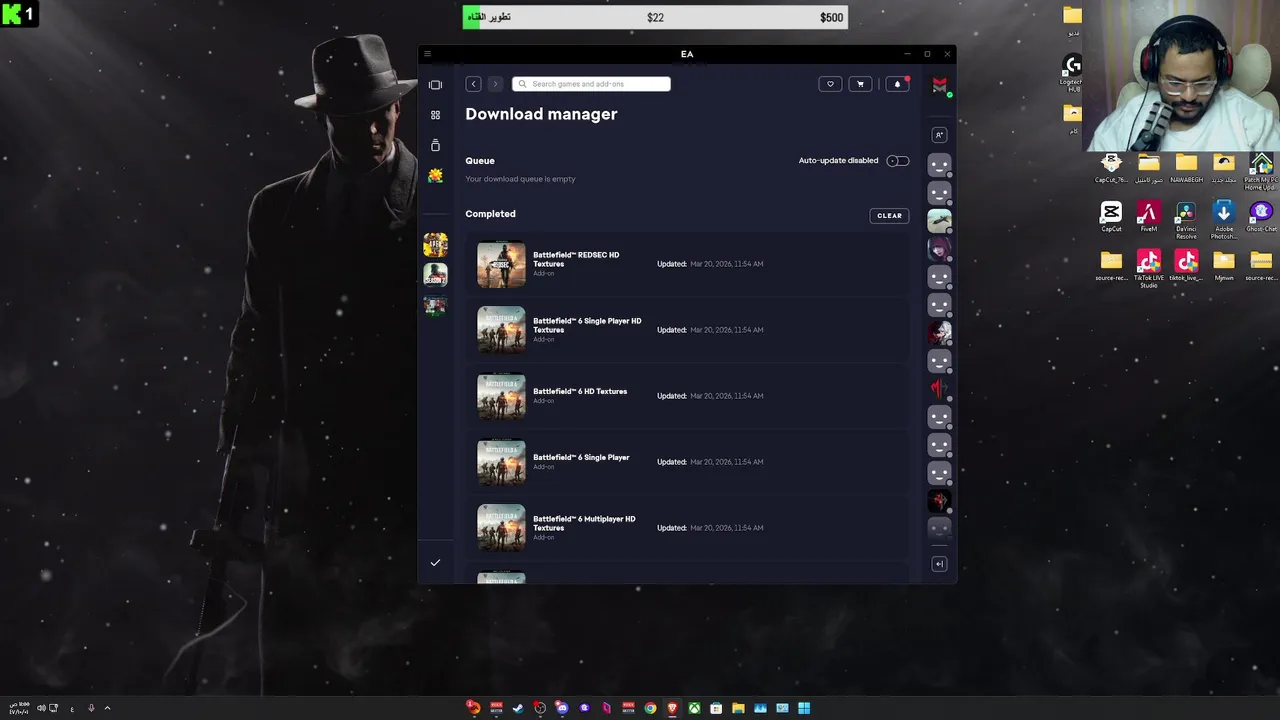The width and height of the screenshot is (1280, 720).
Task: Open the shopping cart icon
Action: (x=860, y=84)
